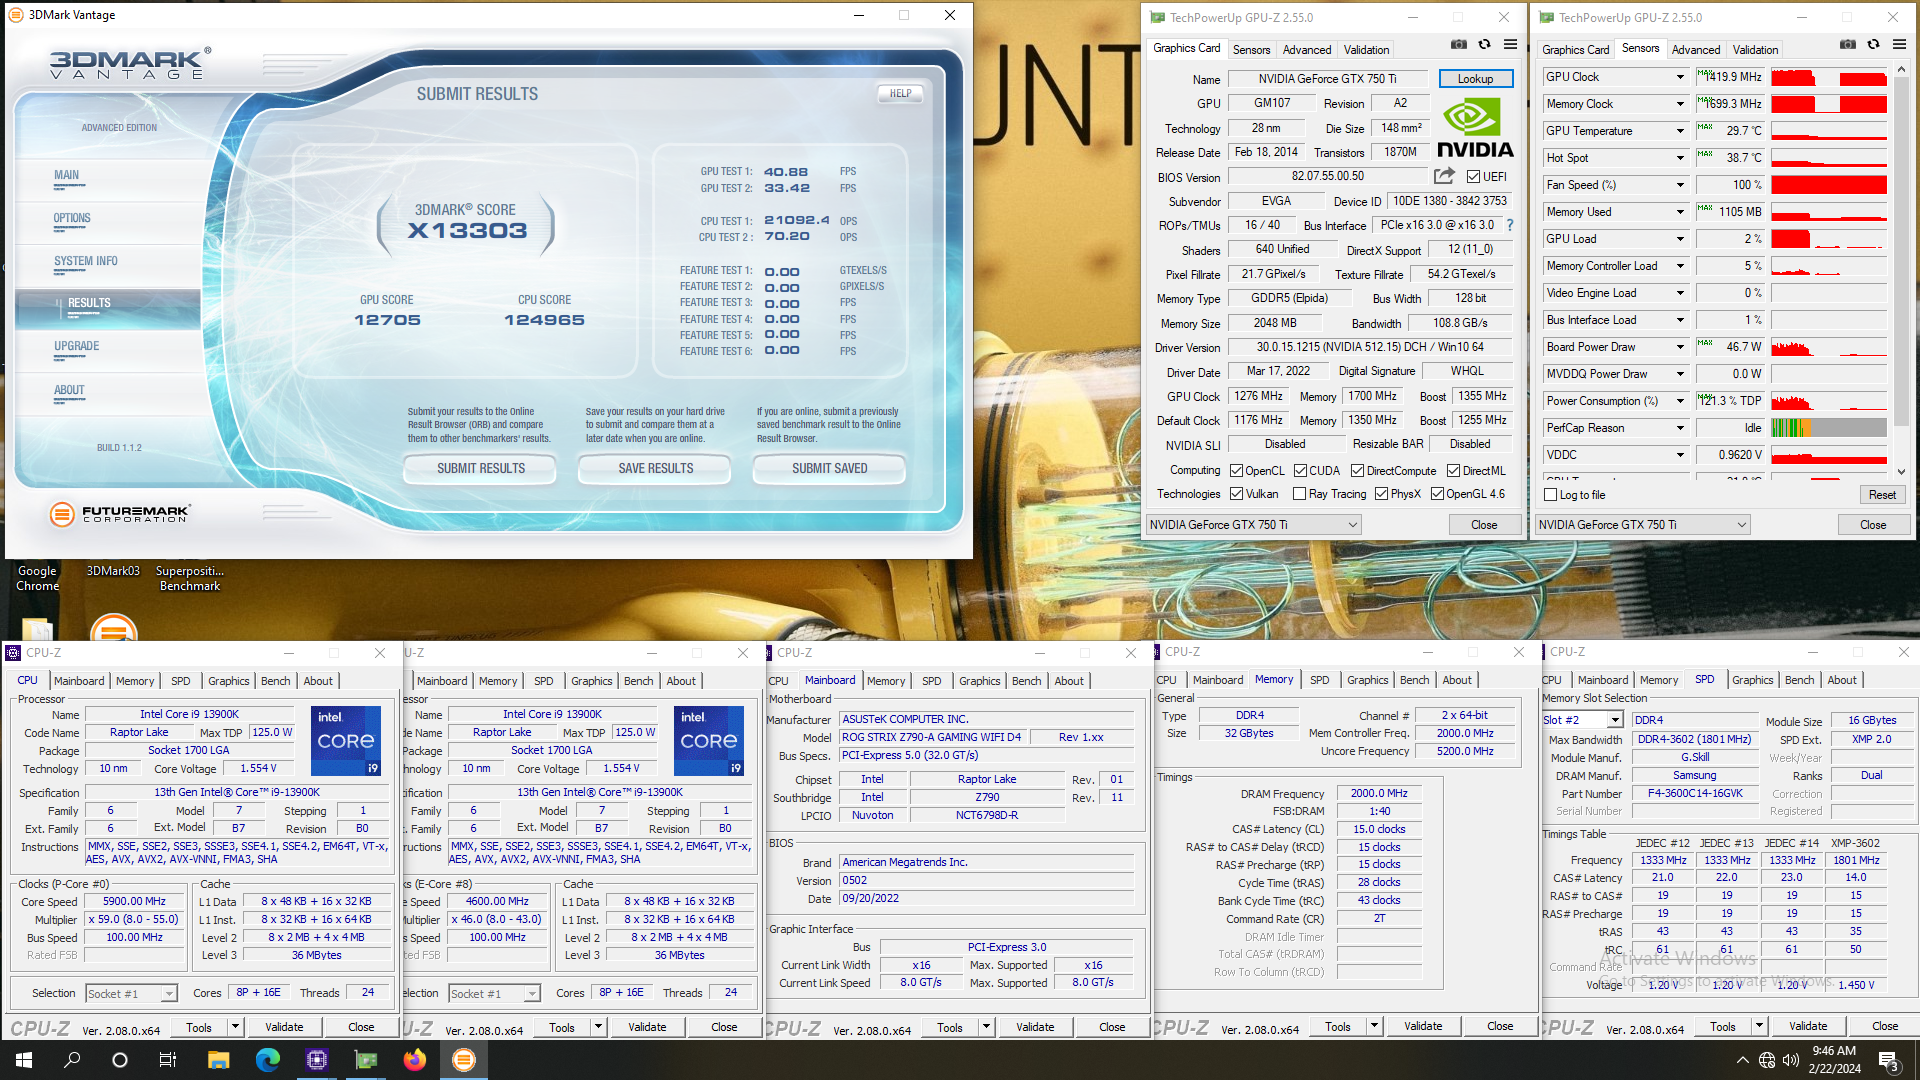Click the Fan Speed red graph bar
This screenshot has height=1080, width=1920.
1829,185
